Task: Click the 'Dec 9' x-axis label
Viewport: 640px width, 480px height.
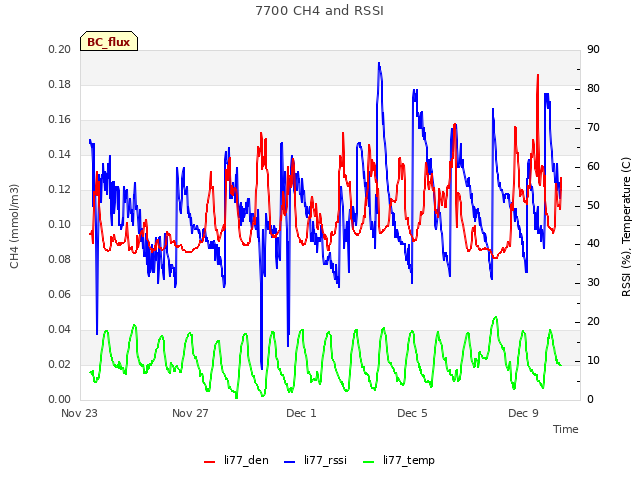Action: (x=523, y=413)
